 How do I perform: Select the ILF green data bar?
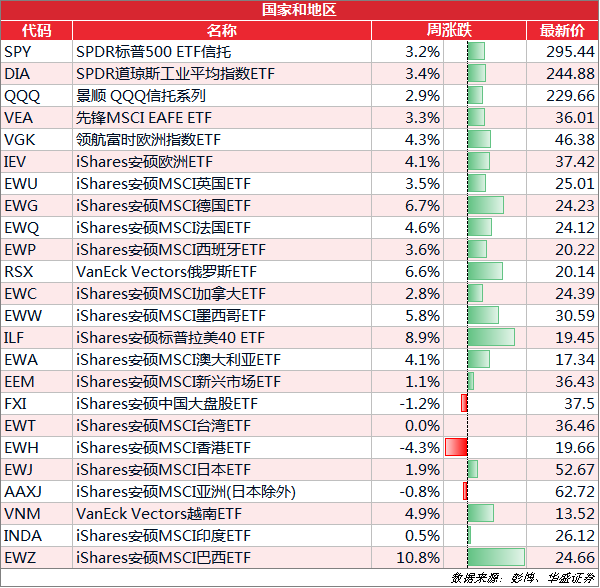pos(491,337)
